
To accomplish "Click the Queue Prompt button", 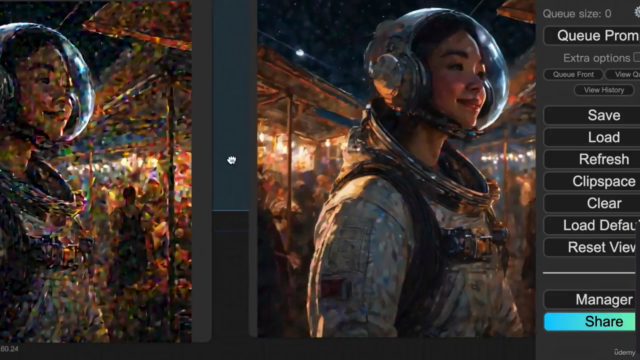I will (592, 36).
